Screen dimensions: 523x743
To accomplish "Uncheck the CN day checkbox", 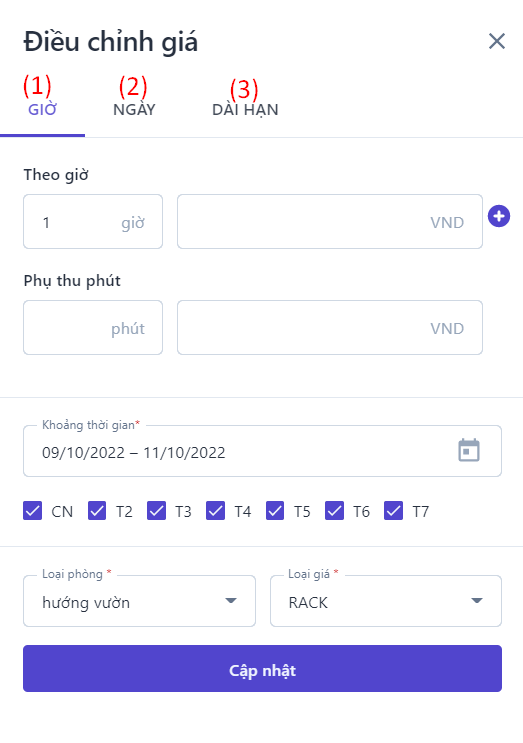I will tap(33, 511).
